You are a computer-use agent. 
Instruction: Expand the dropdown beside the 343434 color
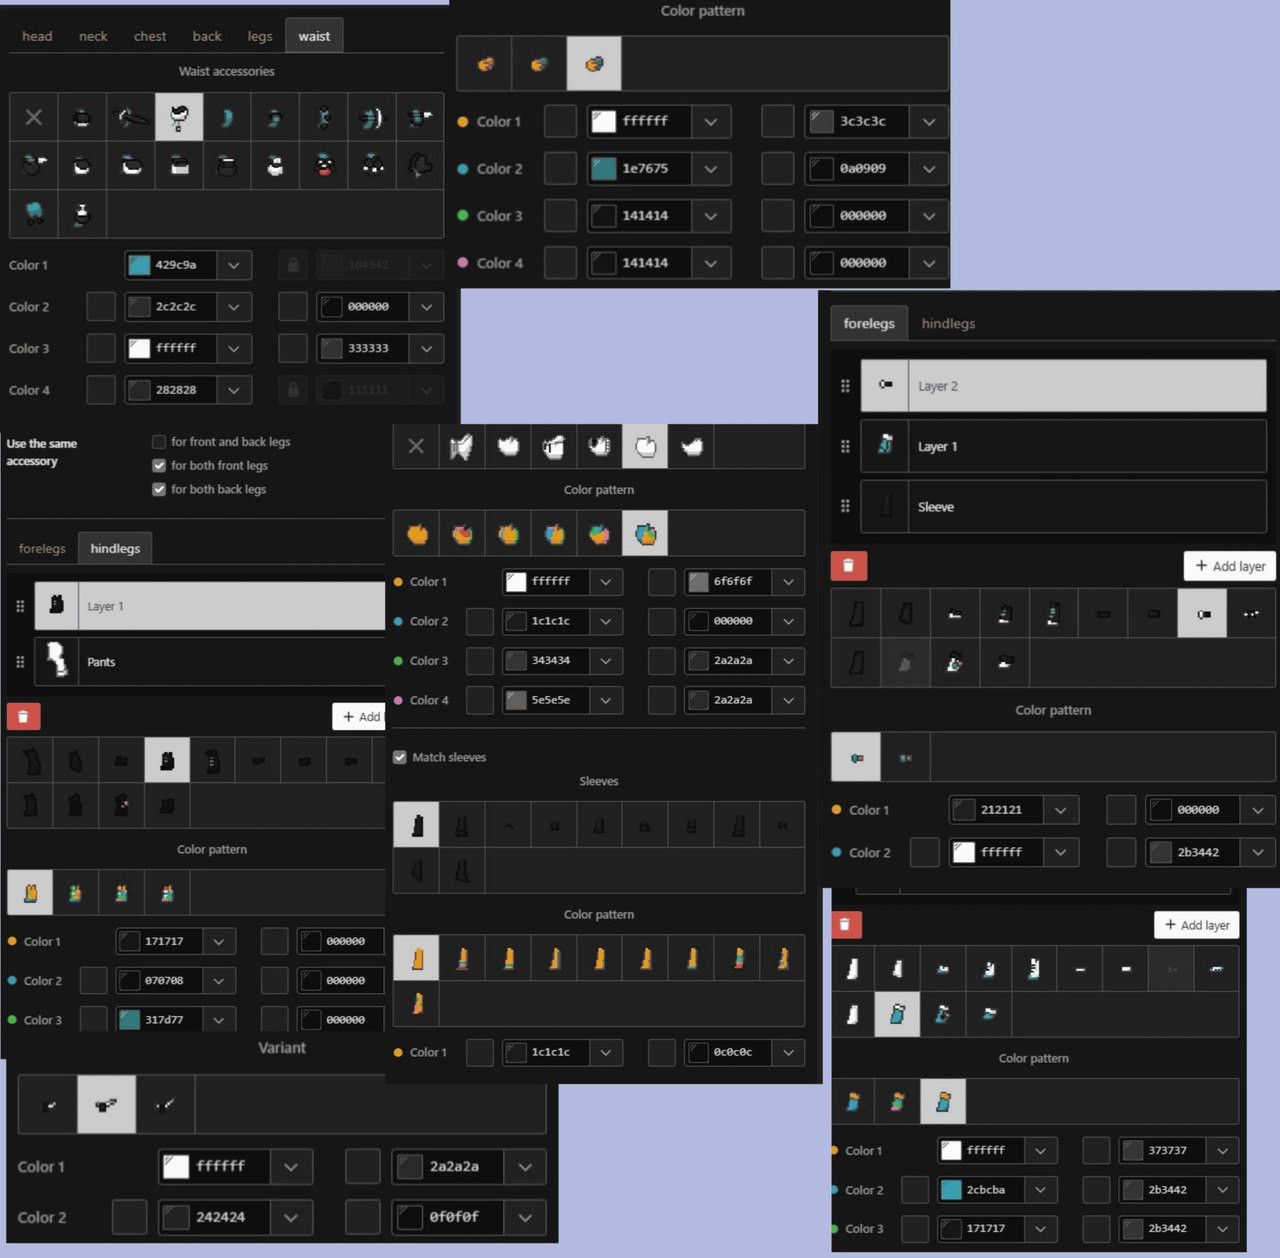click(x=606, y=661)
